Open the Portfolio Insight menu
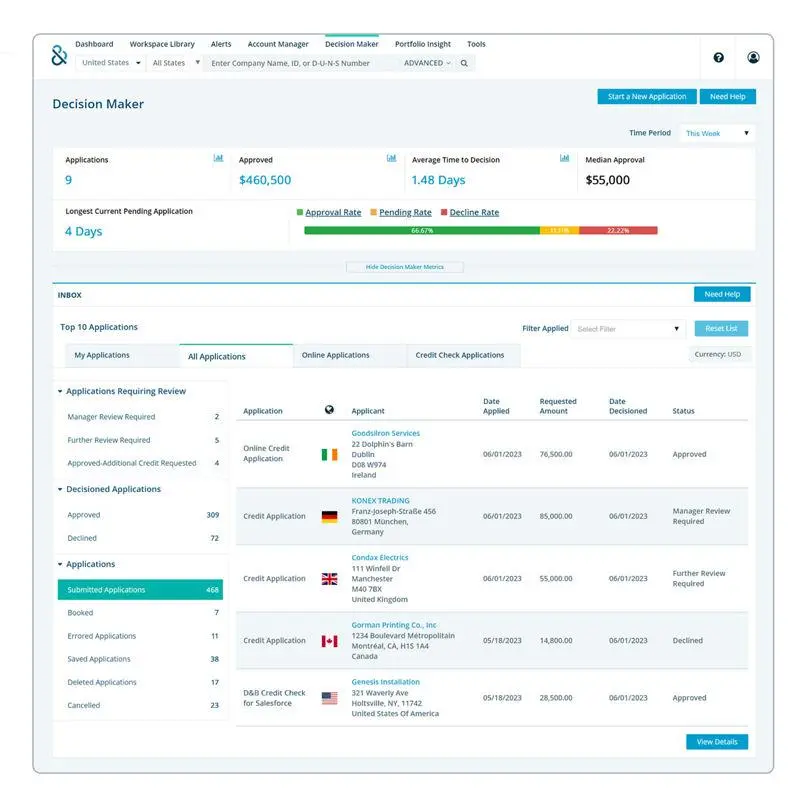This screenshot has height=800, width=800. 423,44
